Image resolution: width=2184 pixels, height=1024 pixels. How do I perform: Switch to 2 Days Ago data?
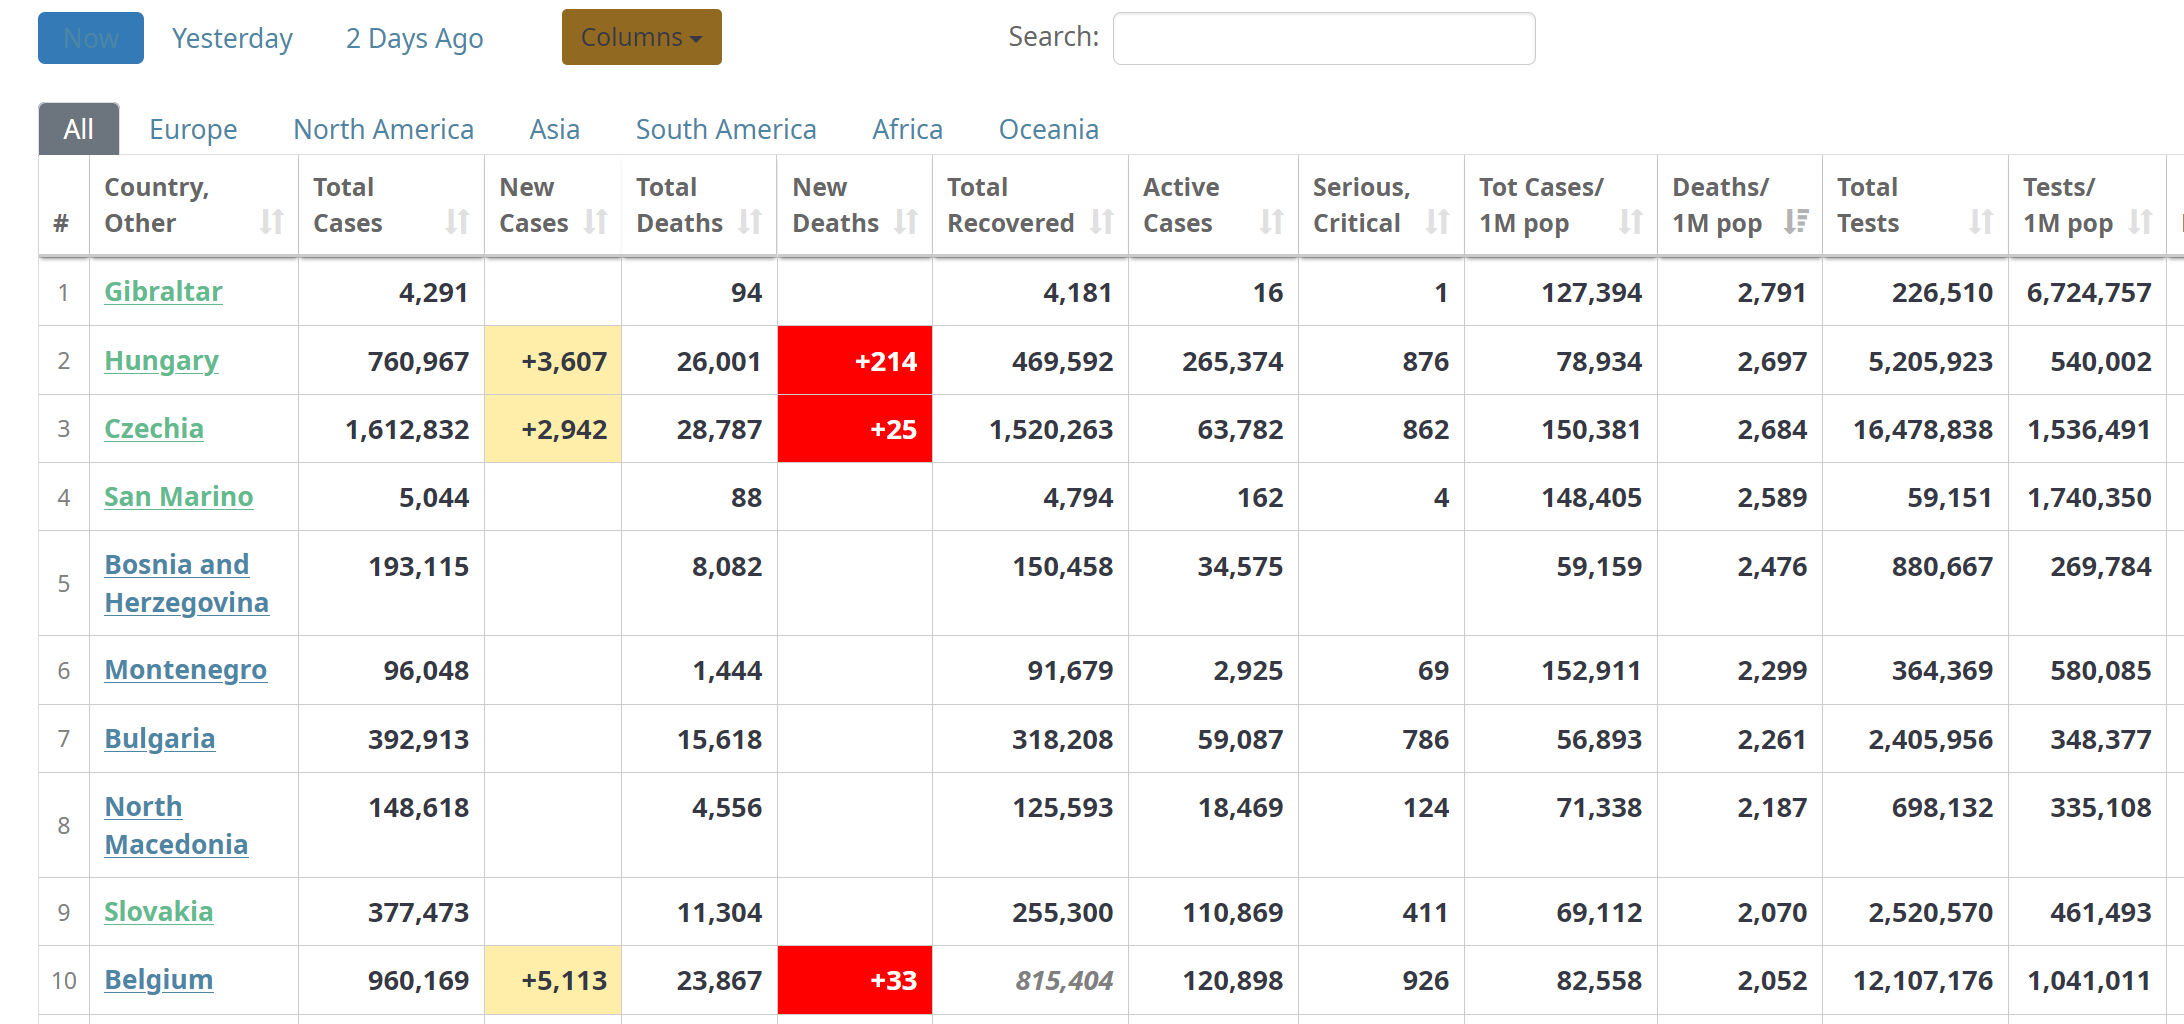(414, 38)
